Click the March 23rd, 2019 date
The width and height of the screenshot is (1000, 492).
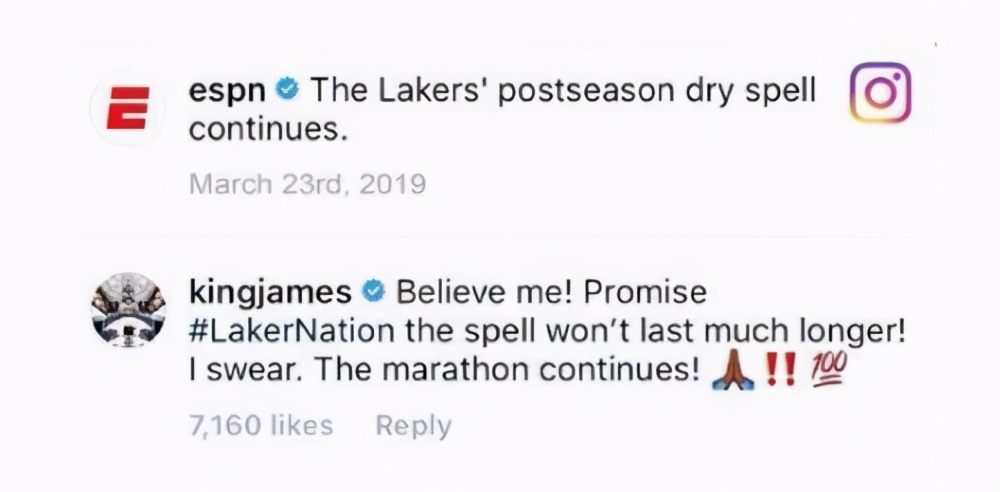tap(307, 184)
